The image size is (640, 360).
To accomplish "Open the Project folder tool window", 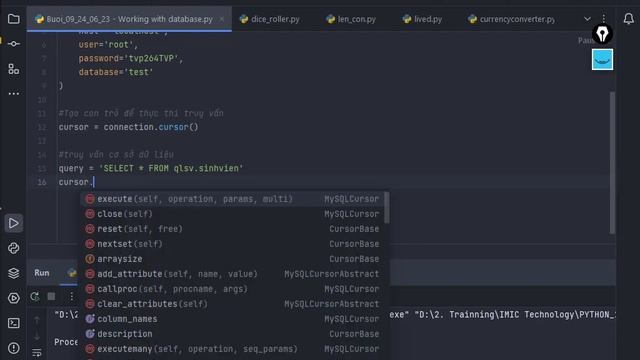I will tap(13, 19).
